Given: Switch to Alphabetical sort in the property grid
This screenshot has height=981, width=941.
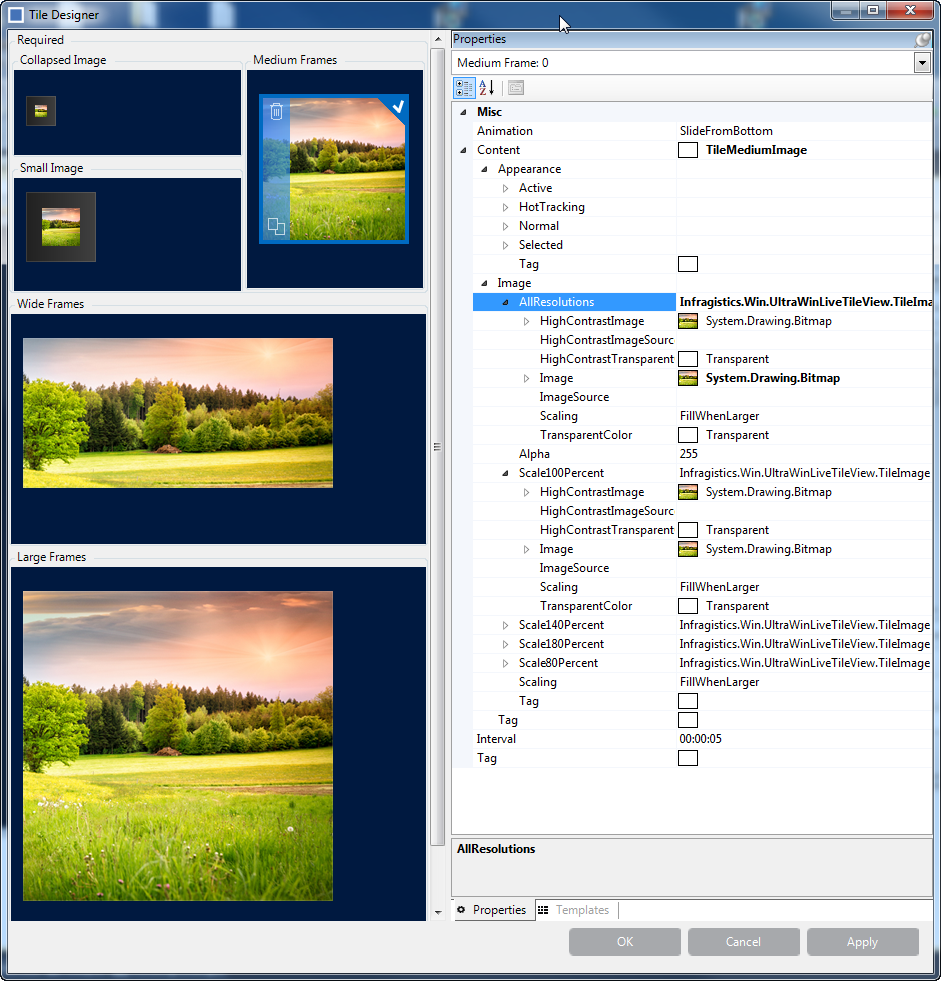Looking at the screenshot, I should click(486, 88).
